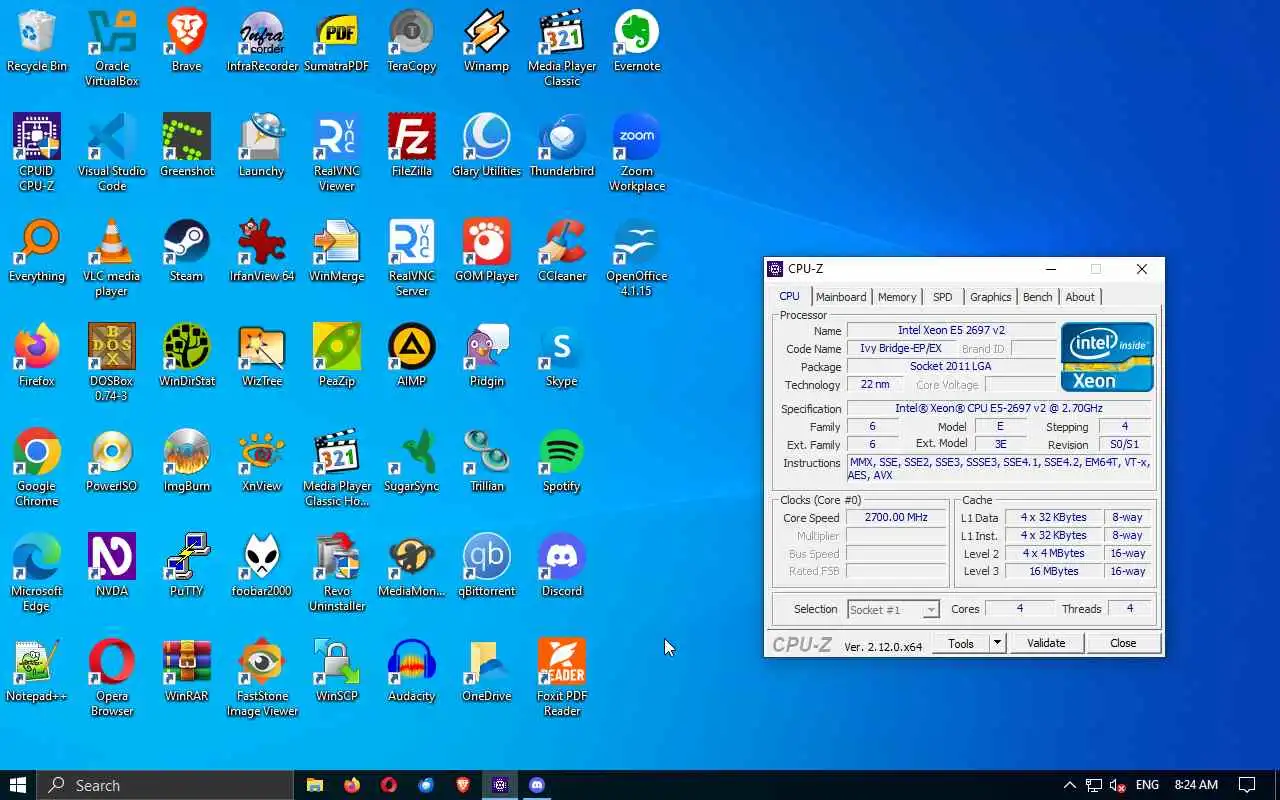Viewport: 1280px width, 800px height.
Task: Select the Zoom Workplace desktop shortcut
Action: coord(637,152)
